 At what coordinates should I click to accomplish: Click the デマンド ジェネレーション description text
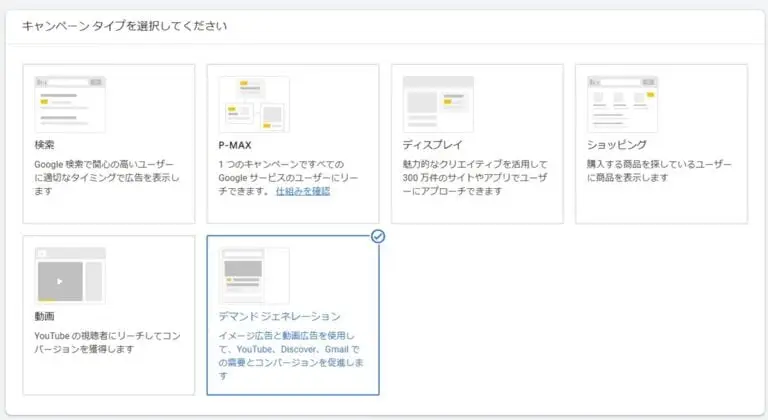[x=291, y=356]
